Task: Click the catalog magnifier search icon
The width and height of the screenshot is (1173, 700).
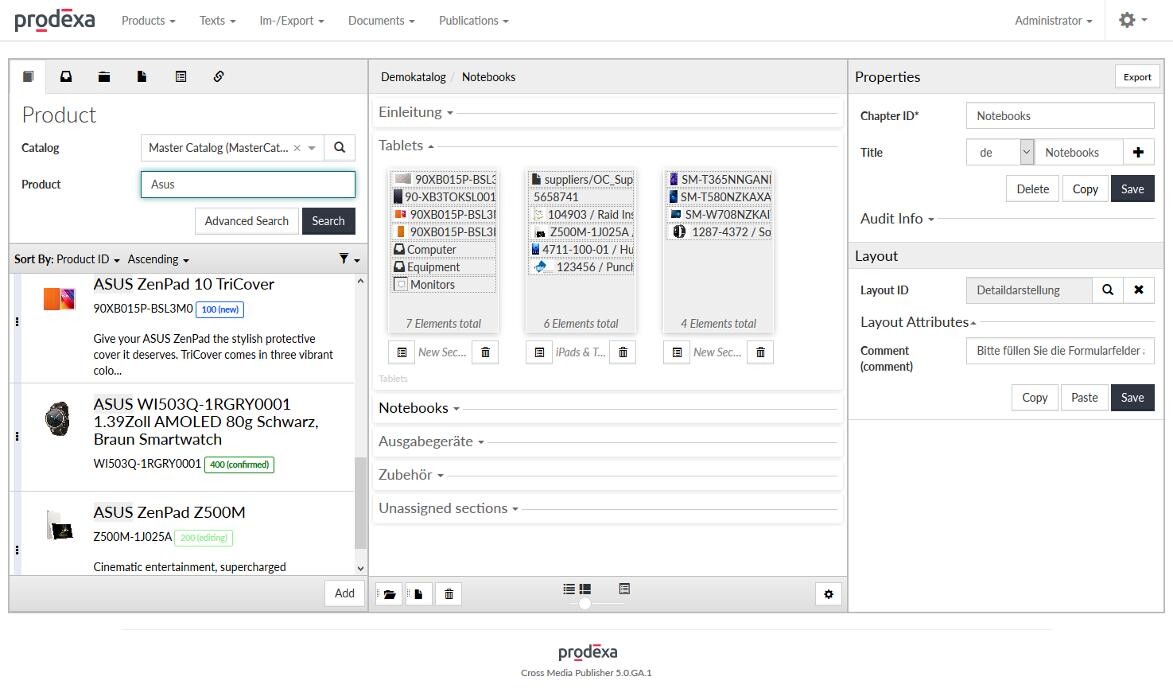Action: point(340,148)
